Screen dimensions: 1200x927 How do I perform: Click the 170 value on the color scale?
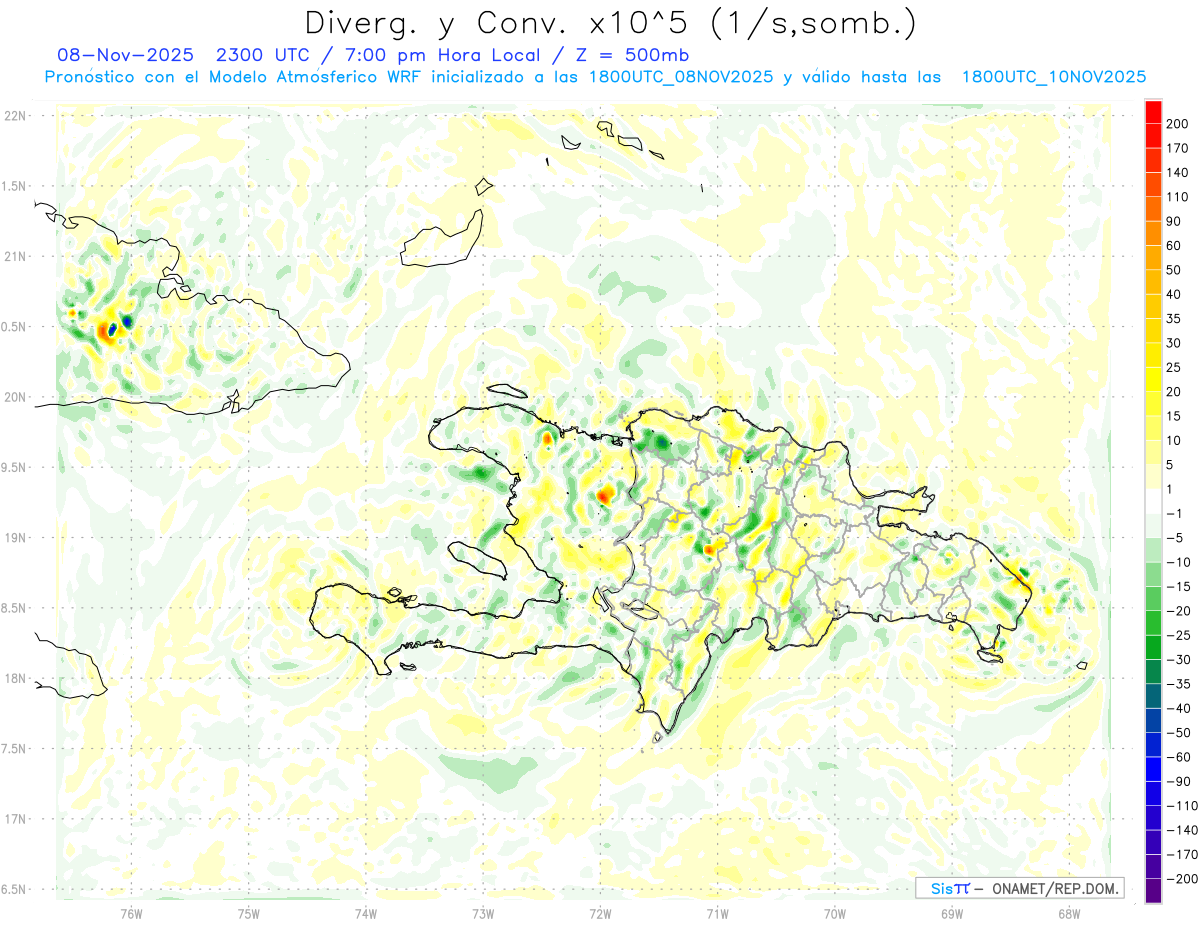pos(1177,148)
